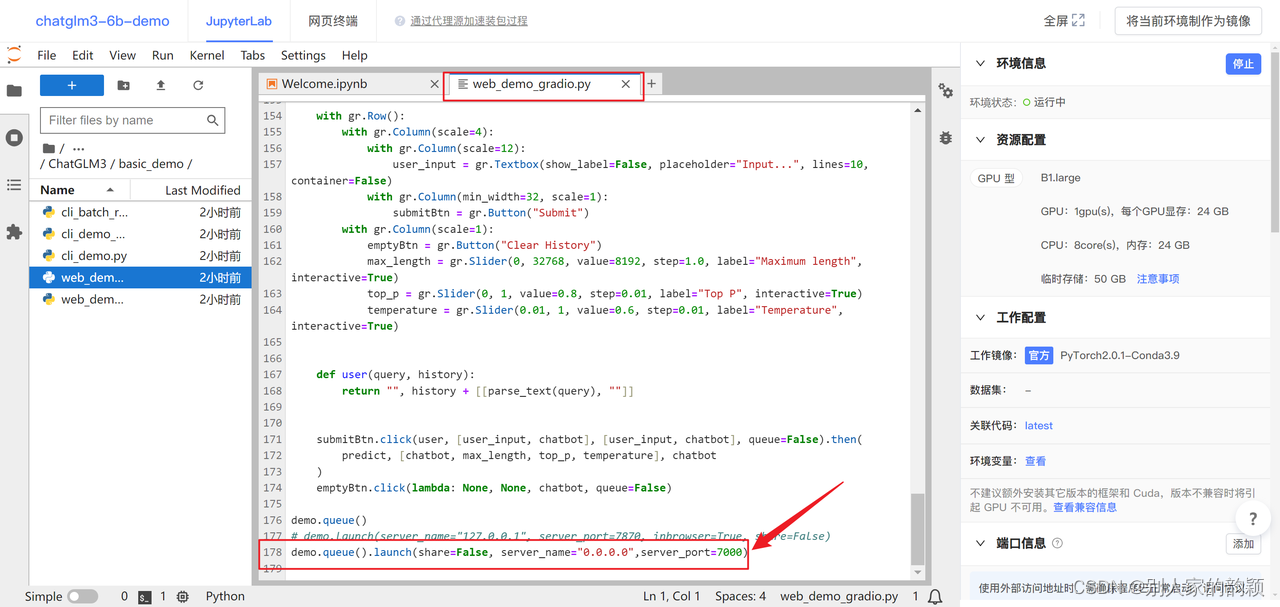The width and height of the screenshot is (1280, 607).
Task: Open the extension manager puzzle icon
Action: point(13,232)
